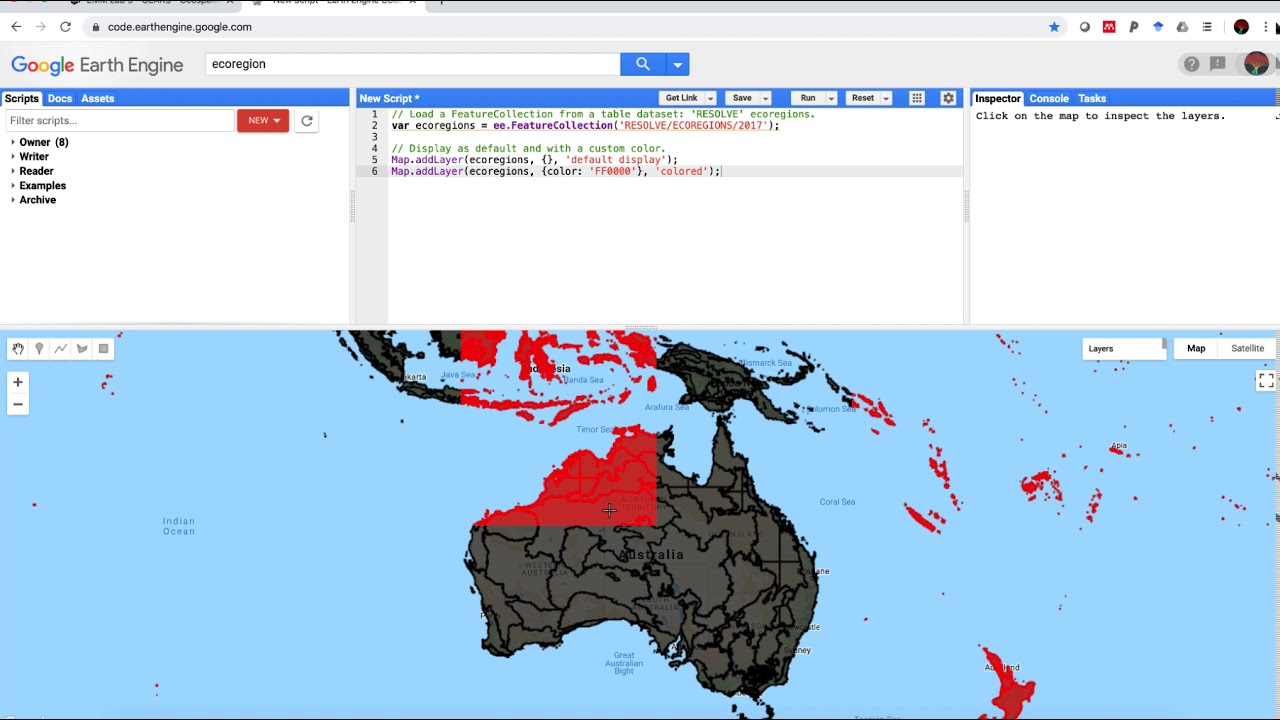
Task: Click the Google Drive extension icon
Action: (x=1182, y=27)
